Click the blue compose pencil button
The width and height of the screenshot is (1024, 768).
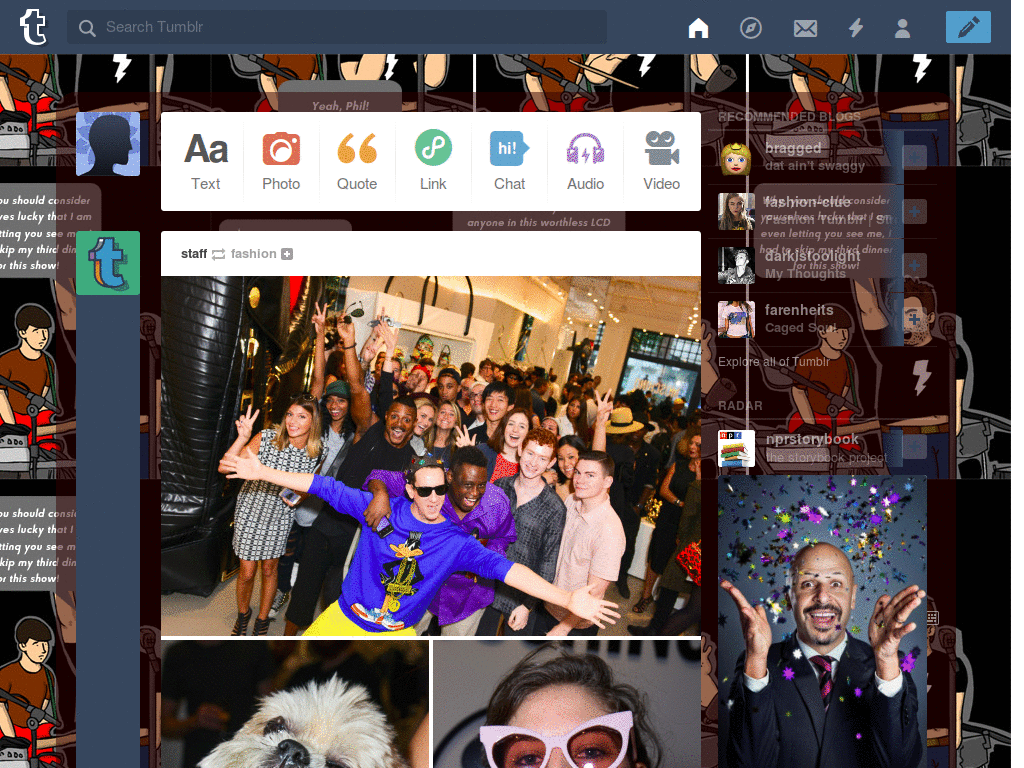point(968,27)
